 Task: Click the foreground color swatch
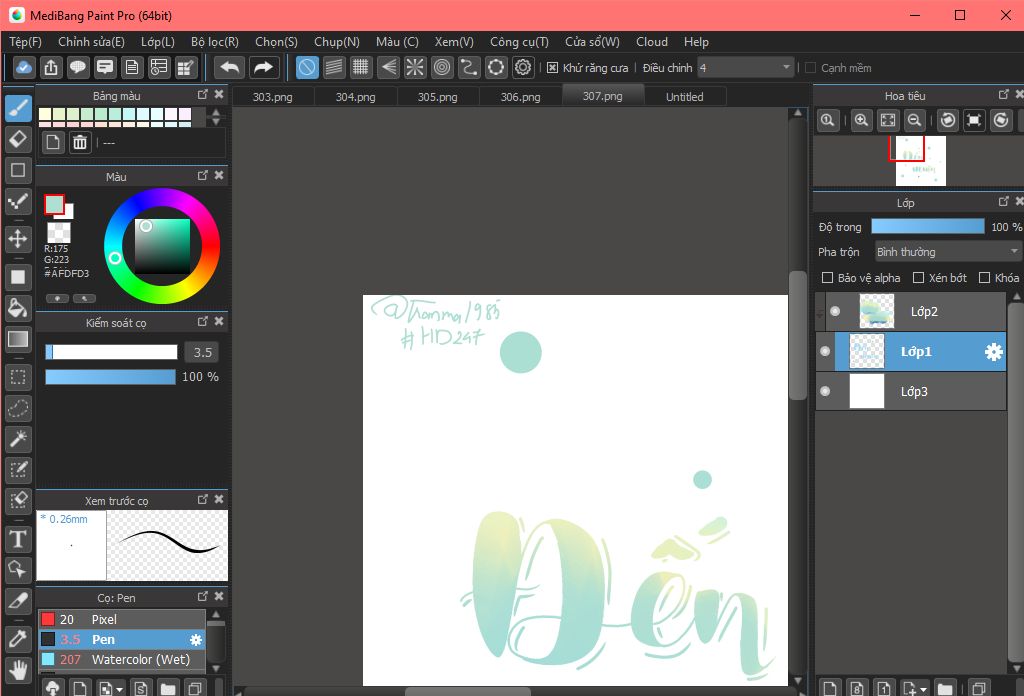[54, 204]
